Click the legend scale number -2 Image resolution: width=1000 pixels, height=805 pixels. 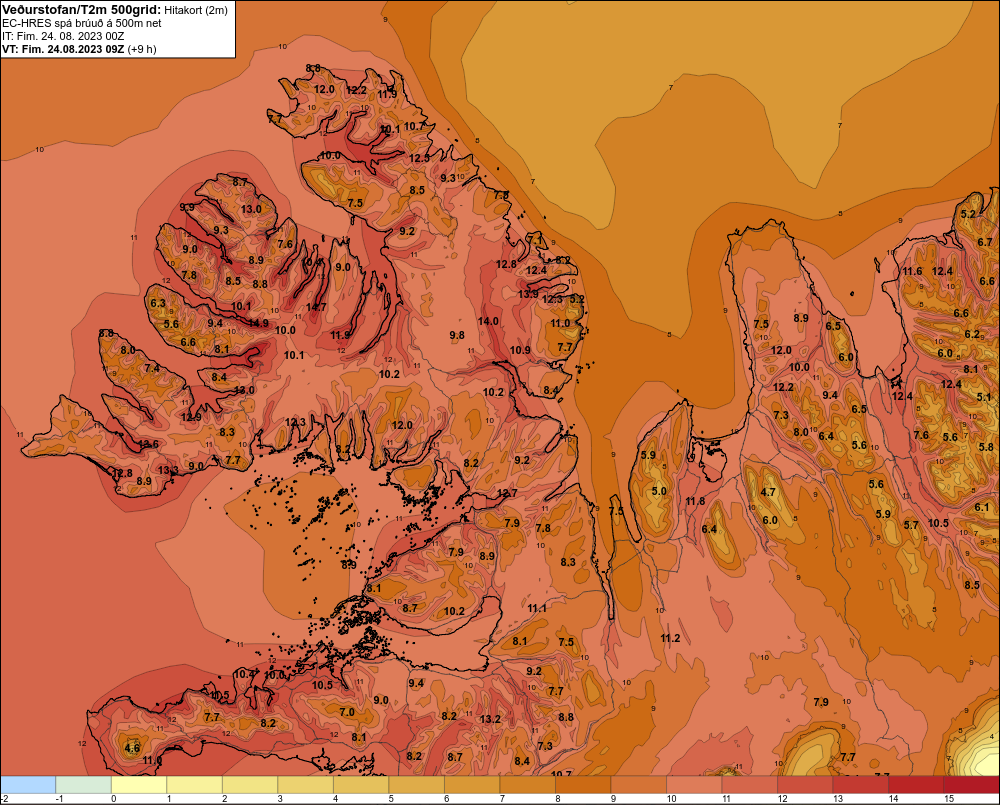[x=5, y=799]
